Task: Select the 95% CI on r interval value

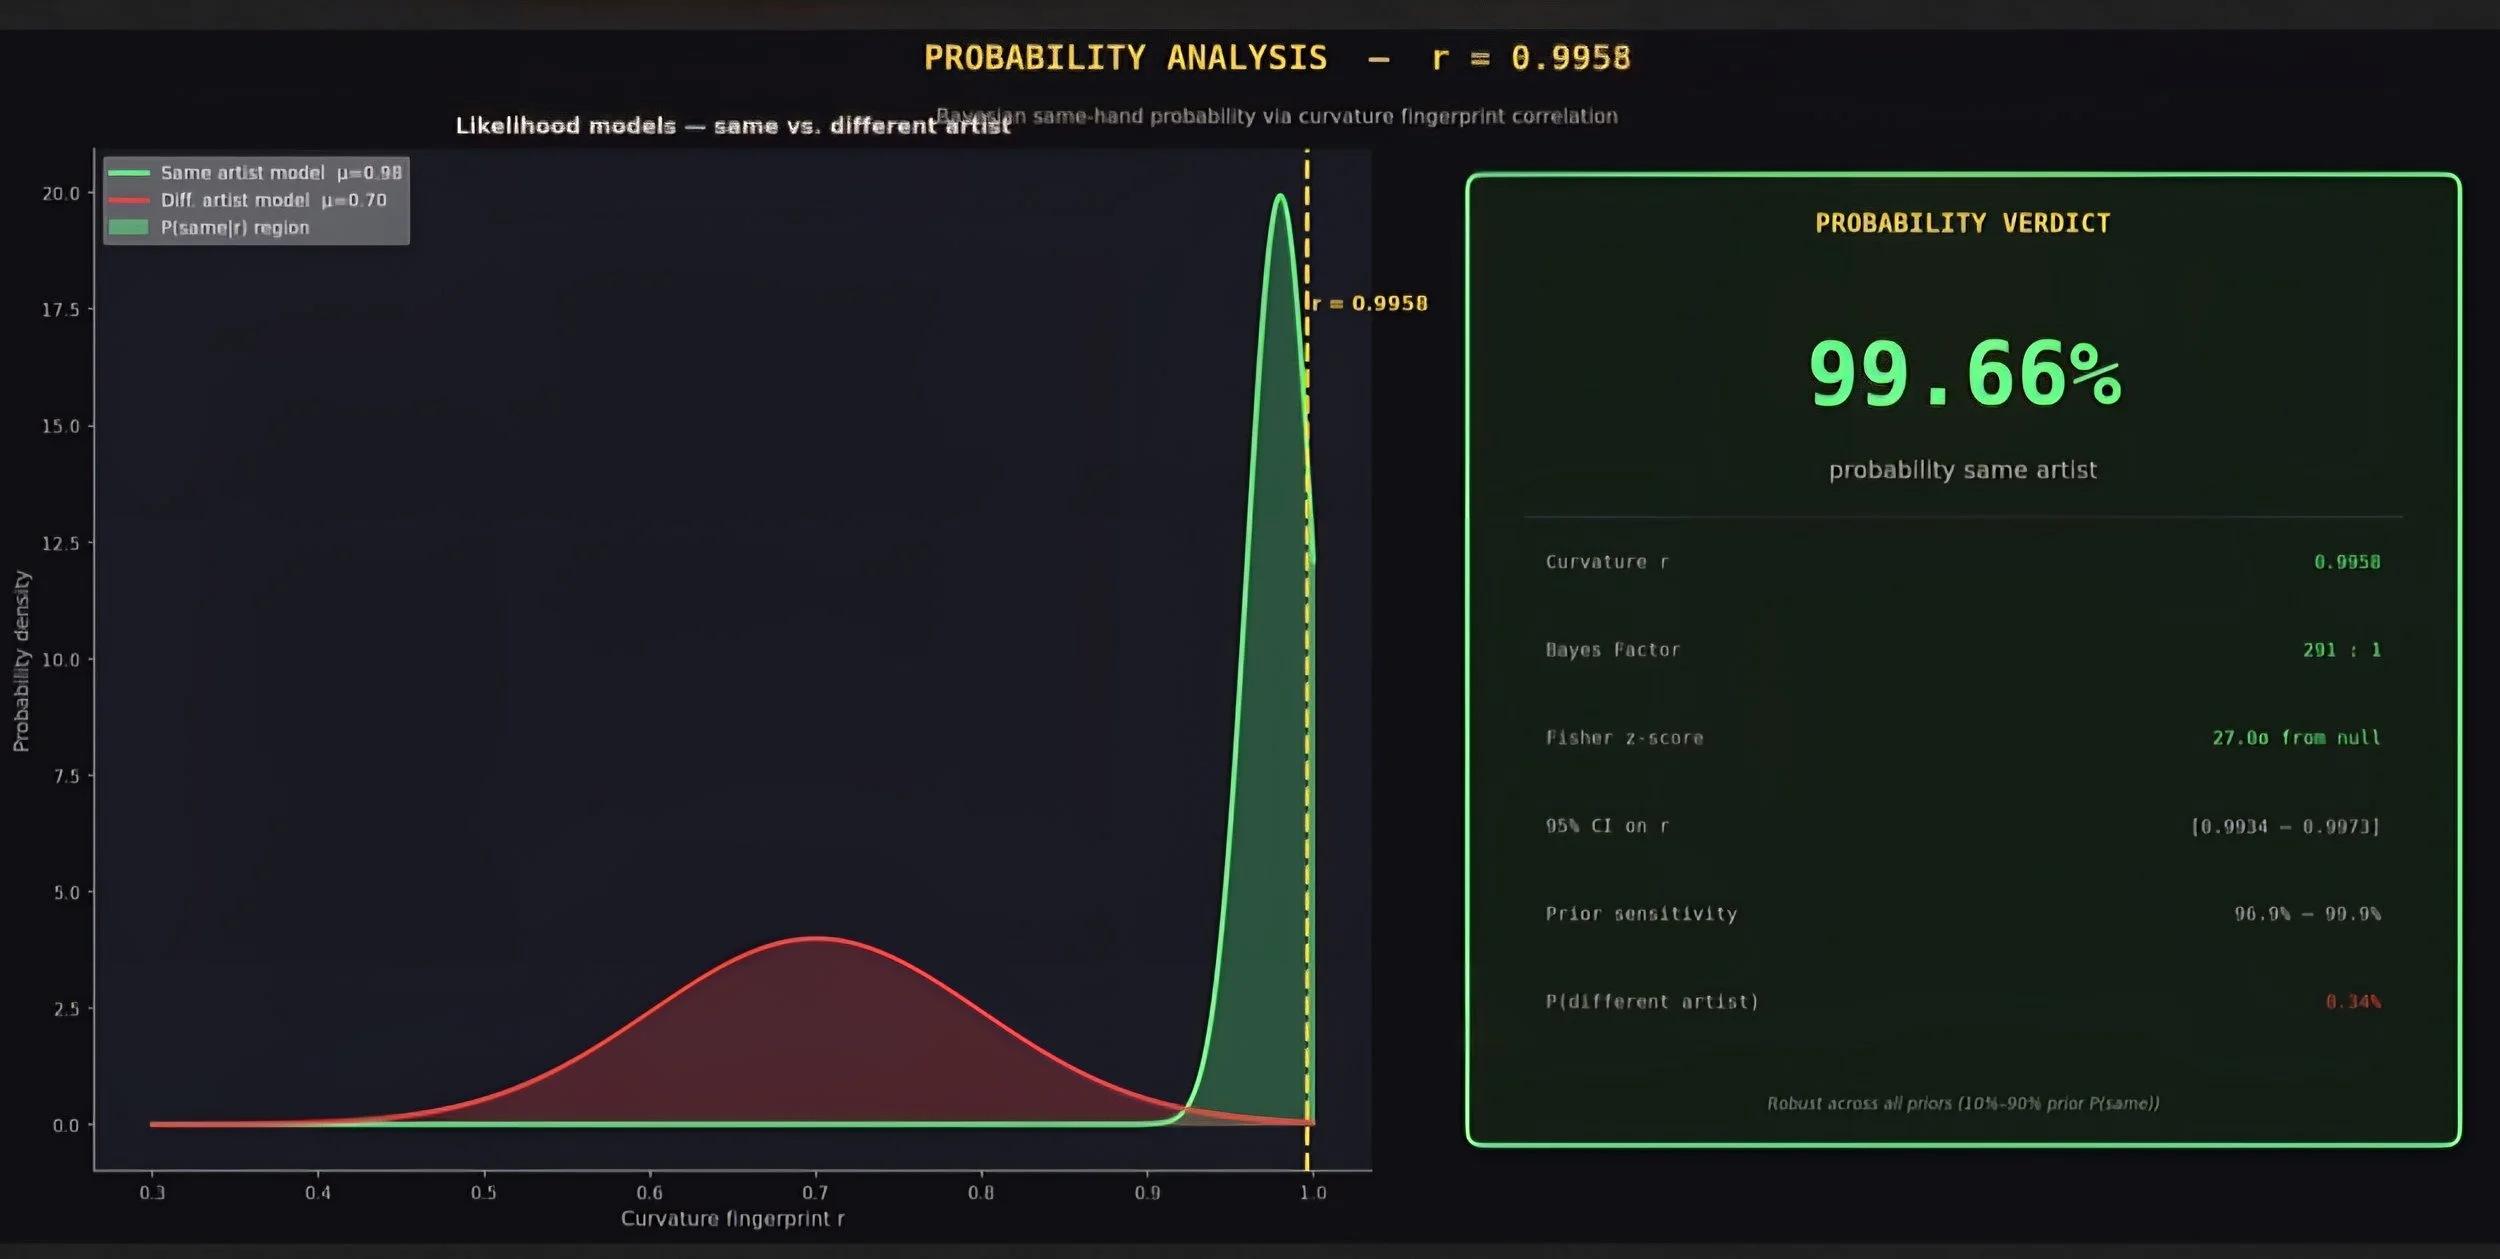Action: point(2285,826)
